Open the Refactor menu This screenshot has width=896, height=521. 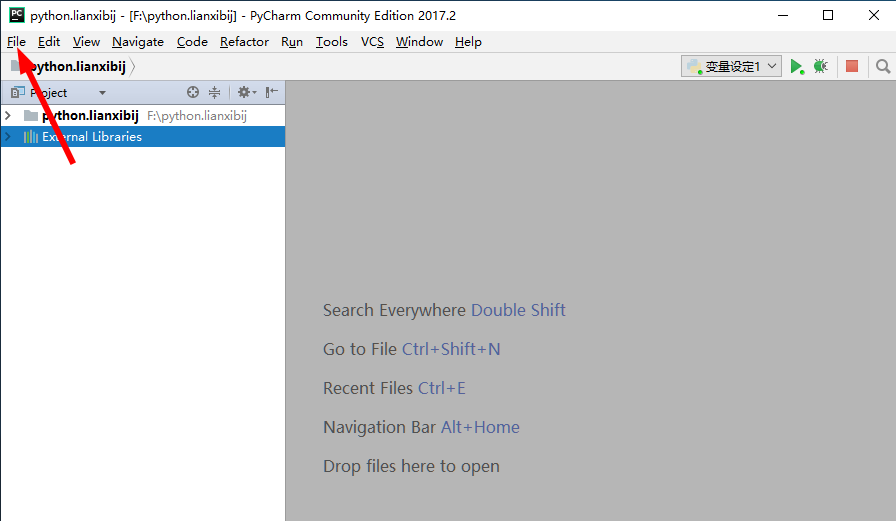pos(244,42)
